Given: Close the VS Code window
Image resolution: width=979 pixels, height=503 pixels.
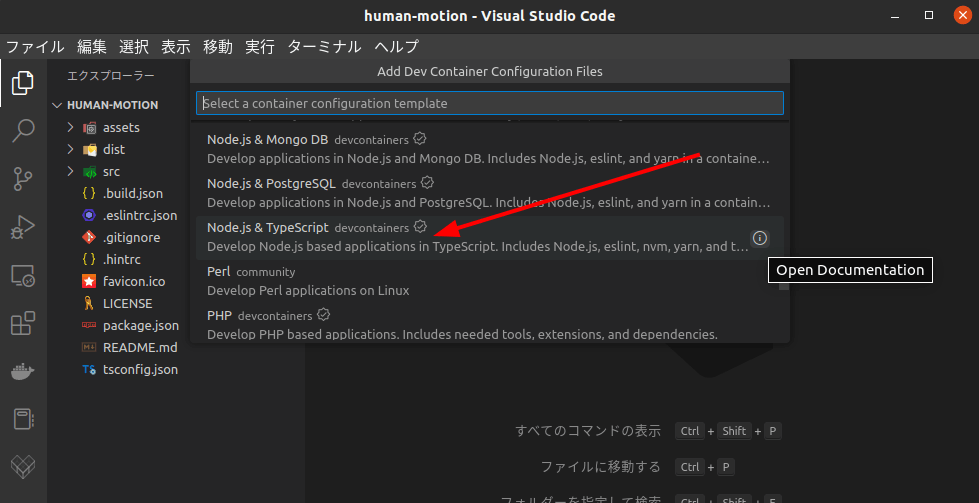Looking at the screenshot, I should pyautogui.click(x=962, y=15).
